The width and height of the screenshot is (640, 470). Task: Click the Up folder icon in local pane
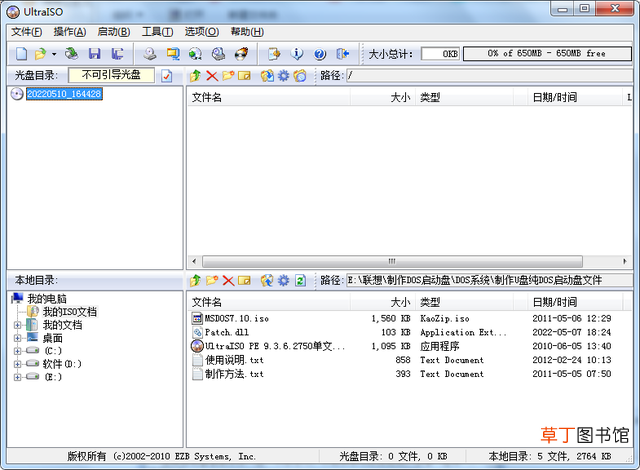[196, 280]
